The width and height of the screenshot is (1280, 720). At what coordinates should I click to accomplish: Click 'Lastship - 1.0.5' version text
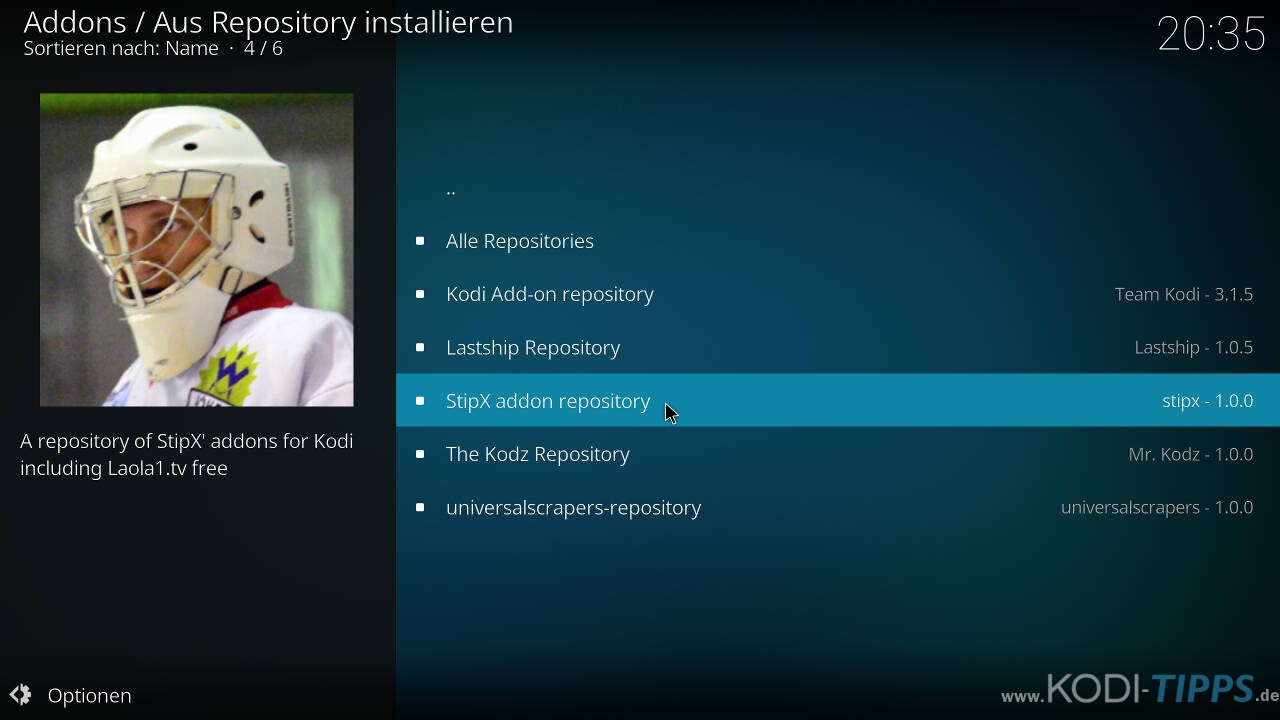1194,347
